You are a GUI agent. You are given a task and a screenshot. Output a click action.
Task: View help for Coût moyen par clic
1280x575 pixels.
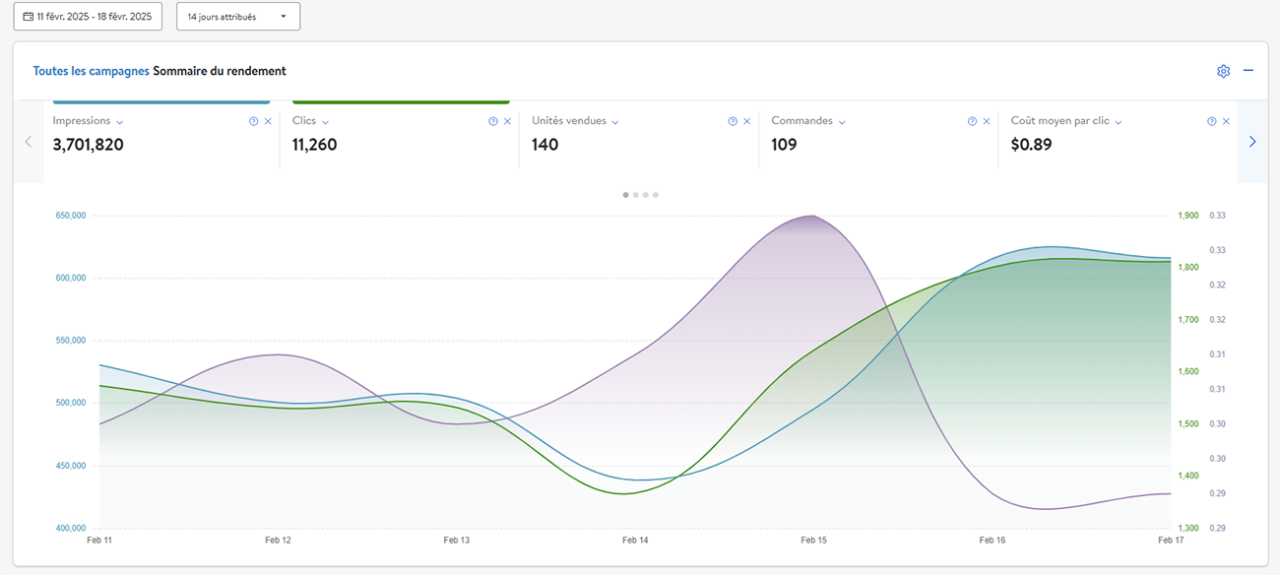(1212, 121)
